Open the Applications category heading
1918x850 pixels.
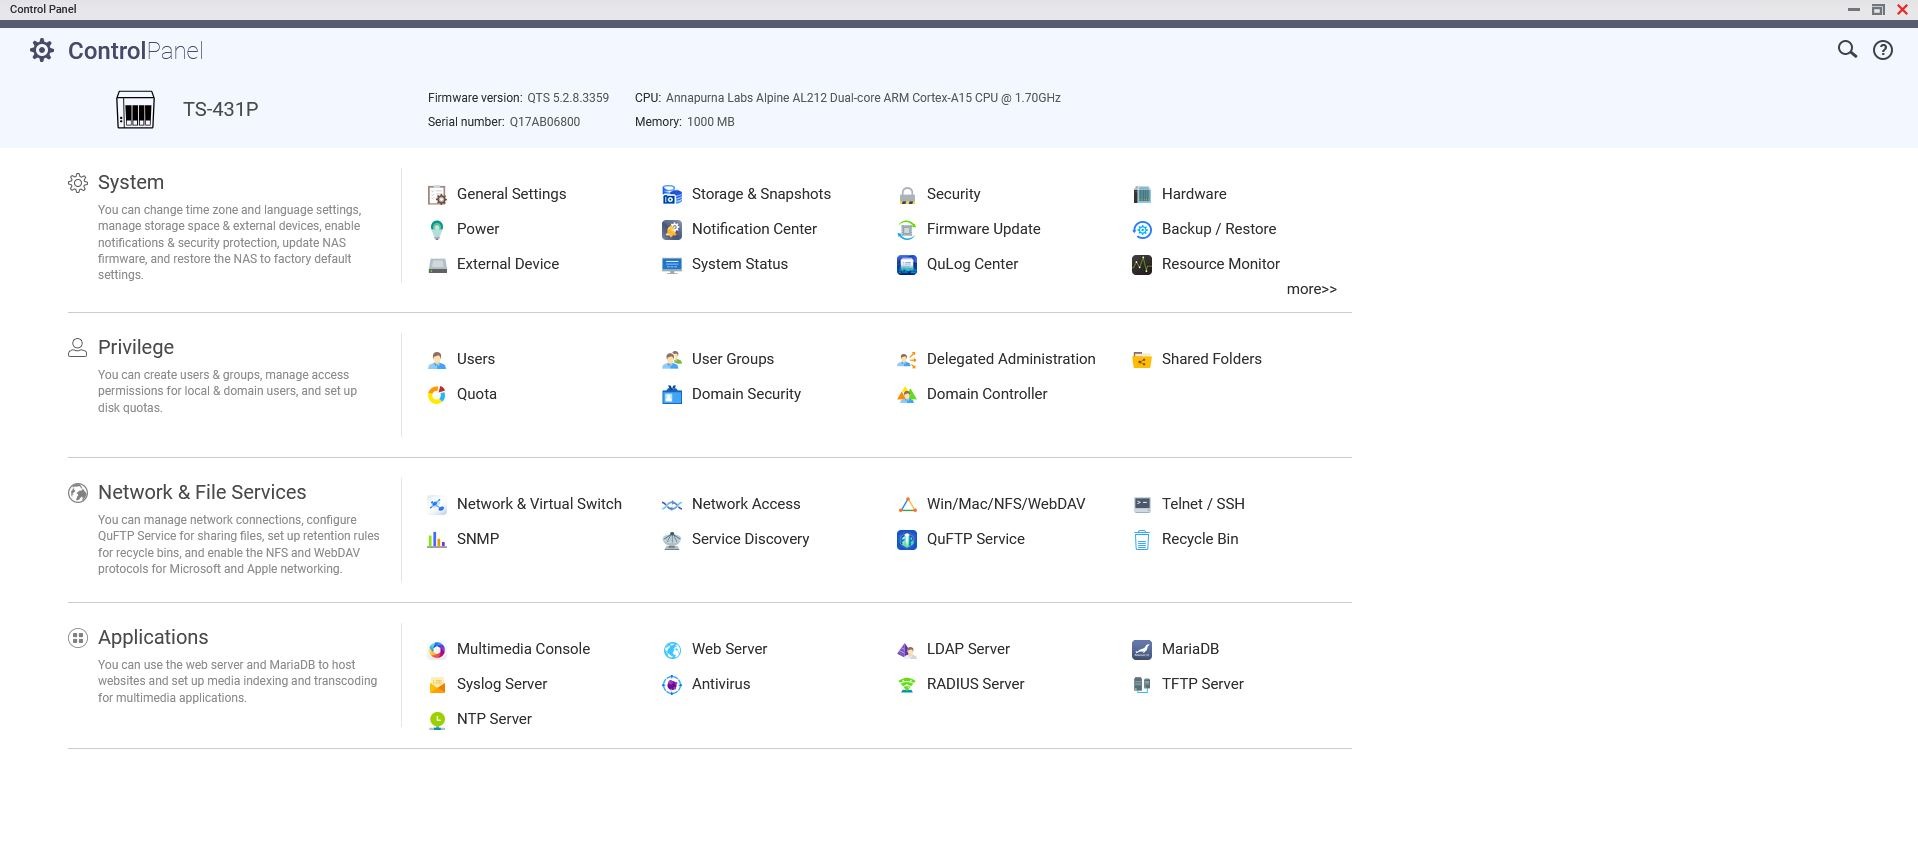tap(153, 637)
